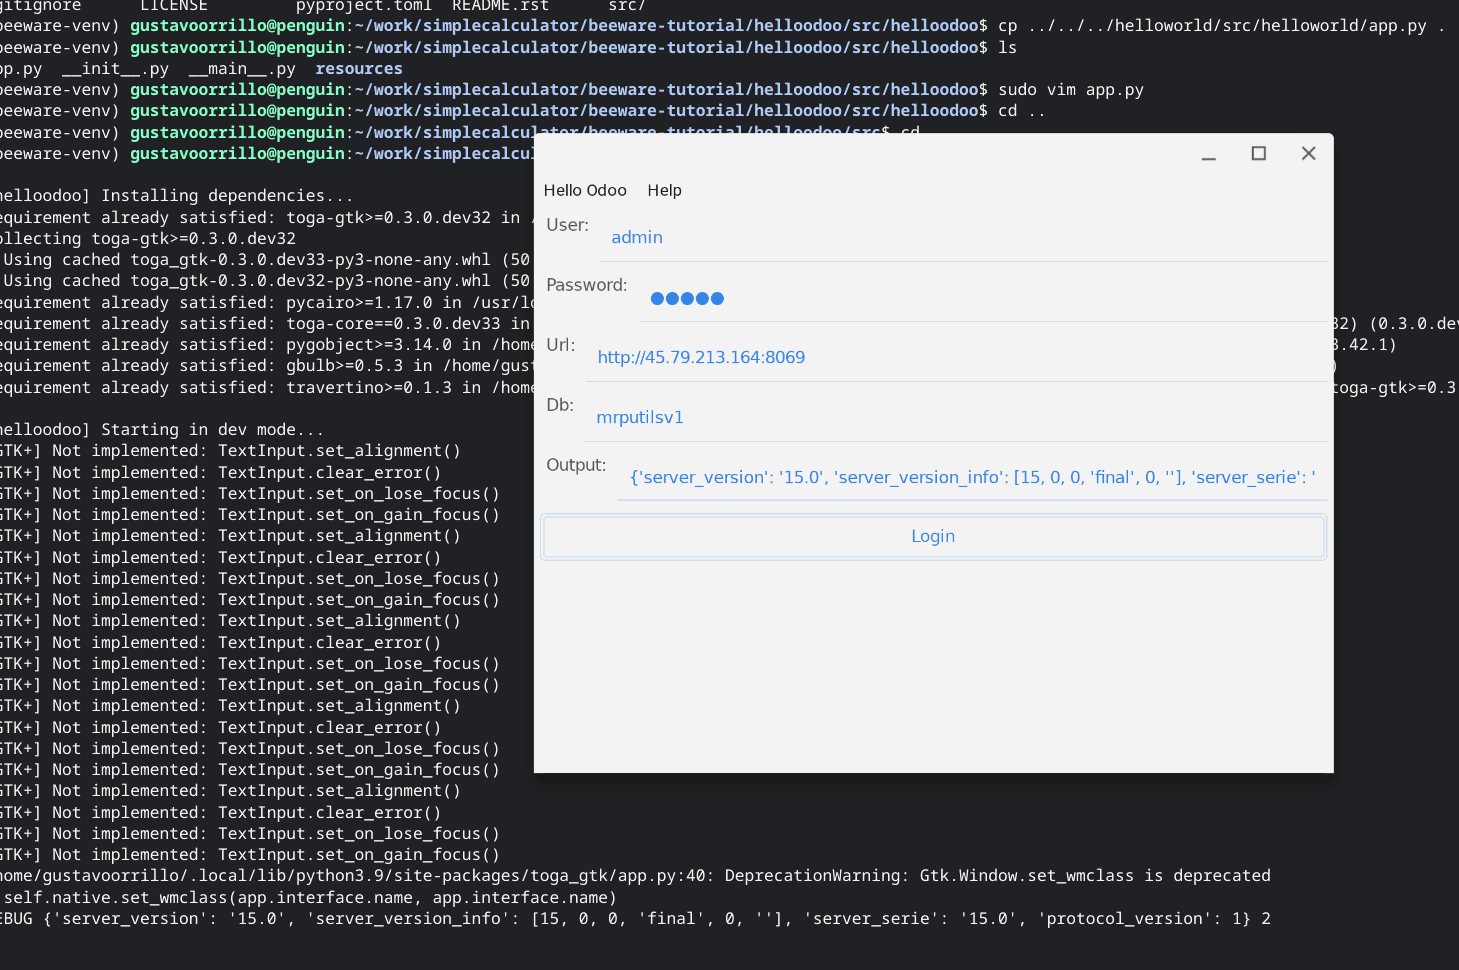Click 'pyproject.toml' in the terminal listing

(364, 6)
